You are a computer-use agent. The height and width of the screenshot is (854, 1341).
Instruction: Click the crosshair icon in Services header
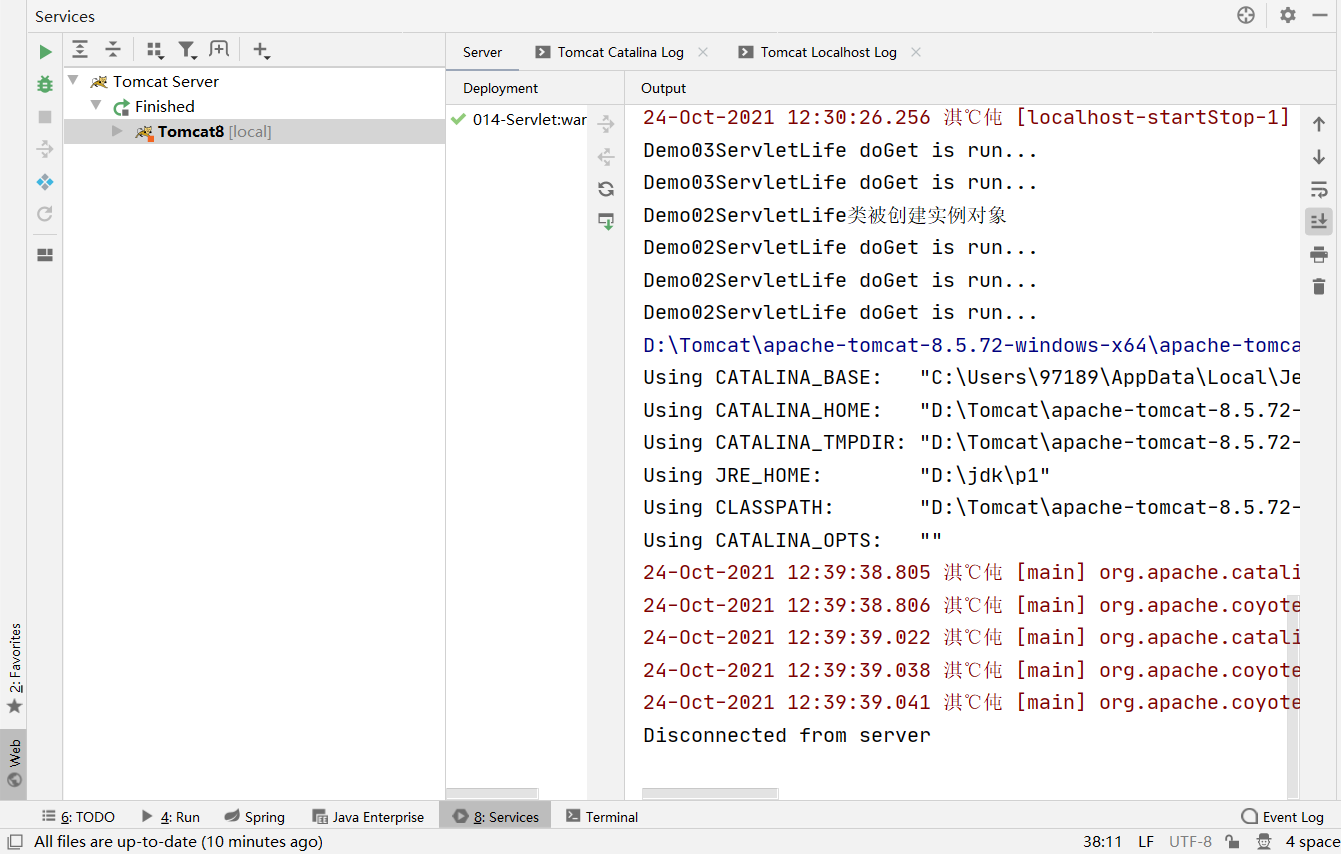pyautogui.click(x=1246, y=15)
